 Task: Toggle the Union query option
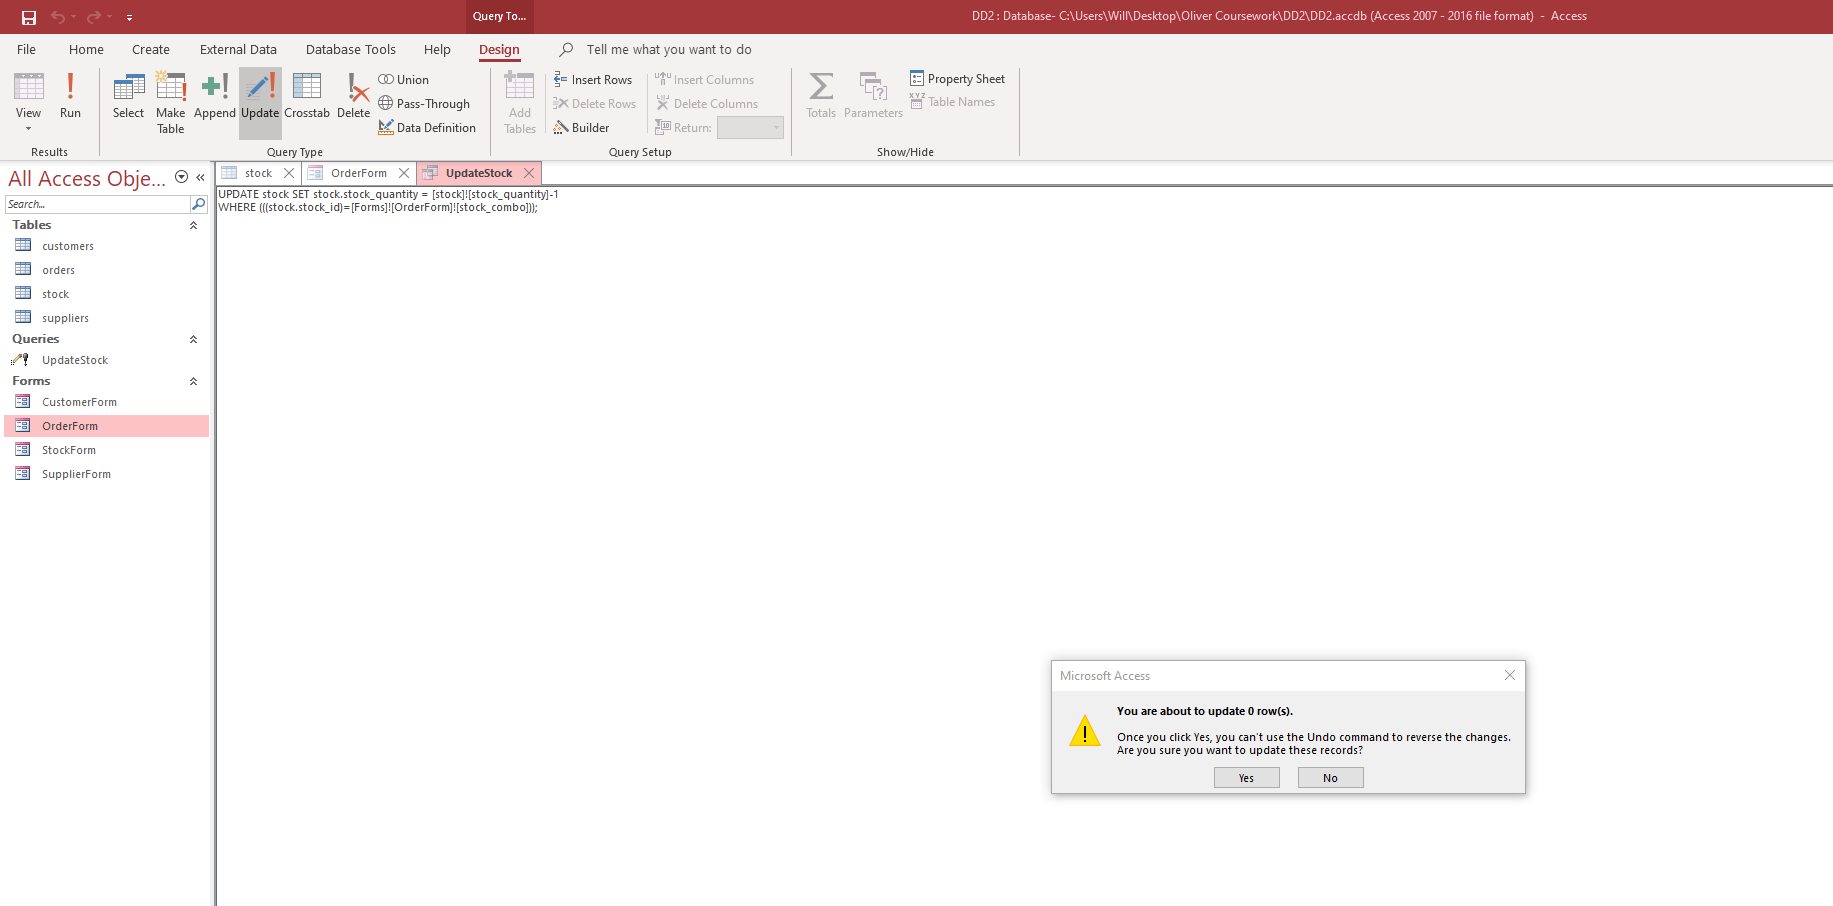click(x=404, y=80)
